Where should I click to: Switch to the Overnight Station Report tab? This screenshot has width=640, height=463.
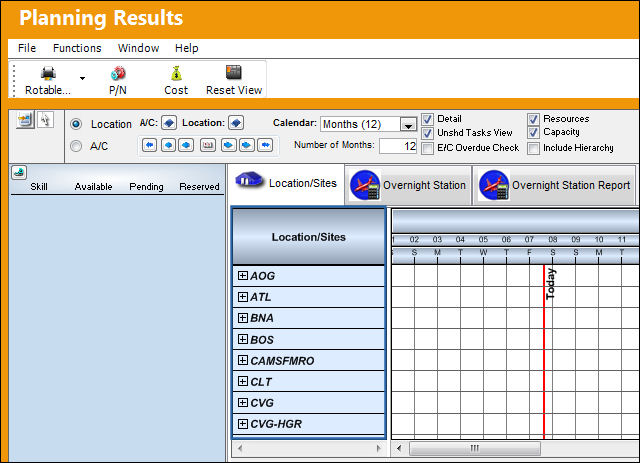coord(555,185)
